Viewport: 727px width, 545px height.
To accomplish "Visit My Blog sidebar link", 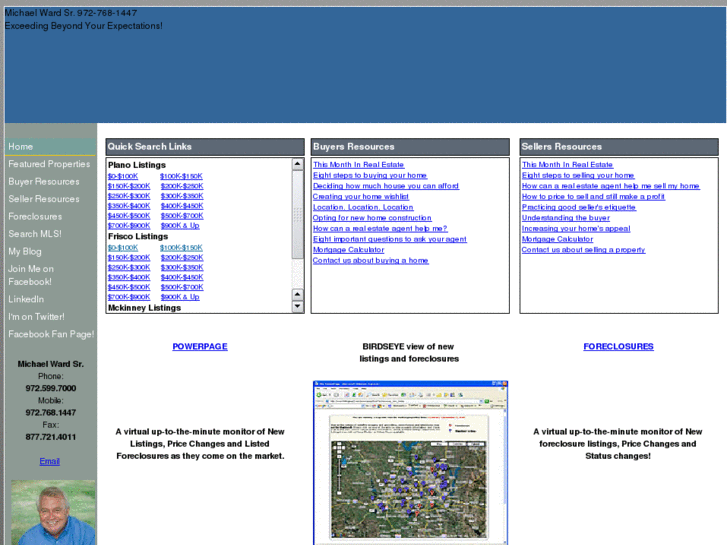I will click(25, 252).
